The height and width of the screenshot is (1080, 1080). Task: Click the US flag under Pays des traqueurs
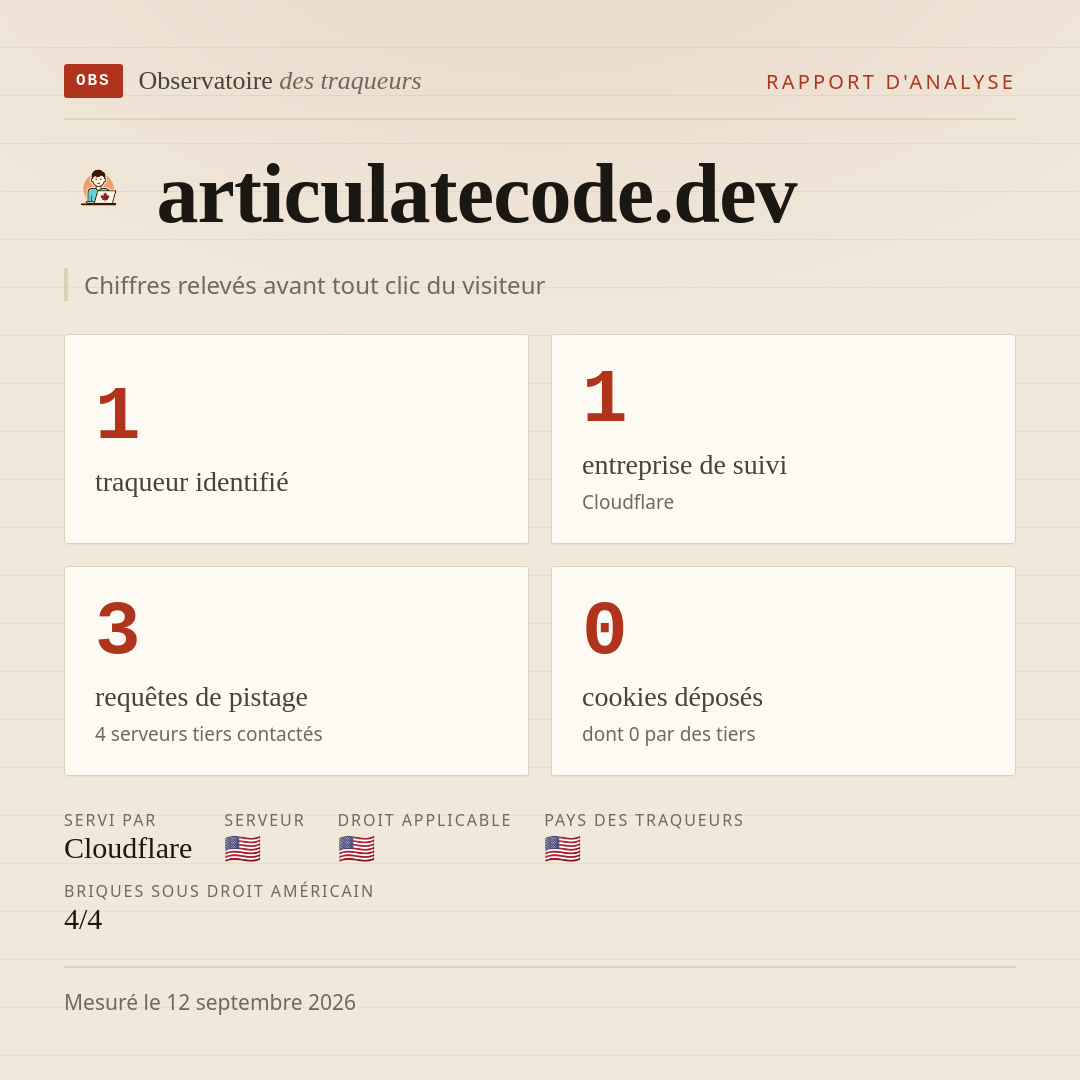[562, 849]
